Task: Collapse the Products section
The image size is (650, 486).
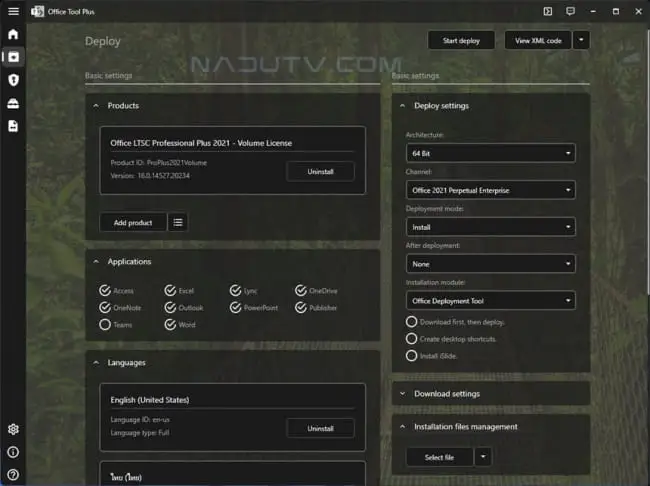Action: coord(96,106)
